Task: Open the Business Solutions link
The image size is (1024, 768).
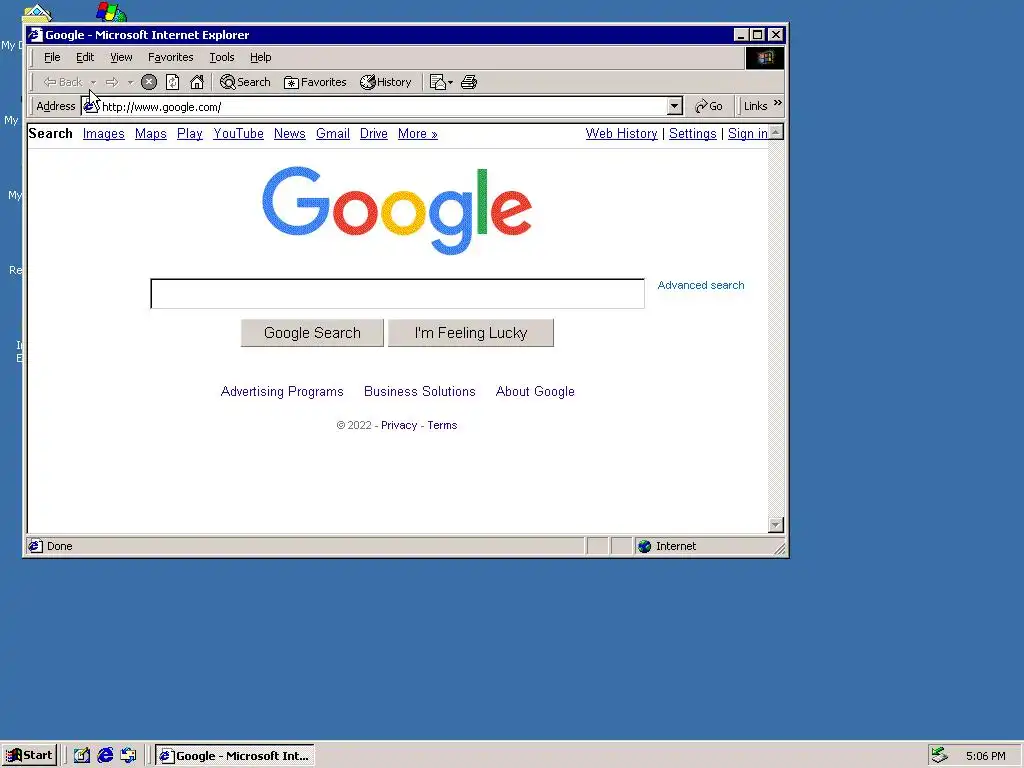Action: tap(420, 392)
